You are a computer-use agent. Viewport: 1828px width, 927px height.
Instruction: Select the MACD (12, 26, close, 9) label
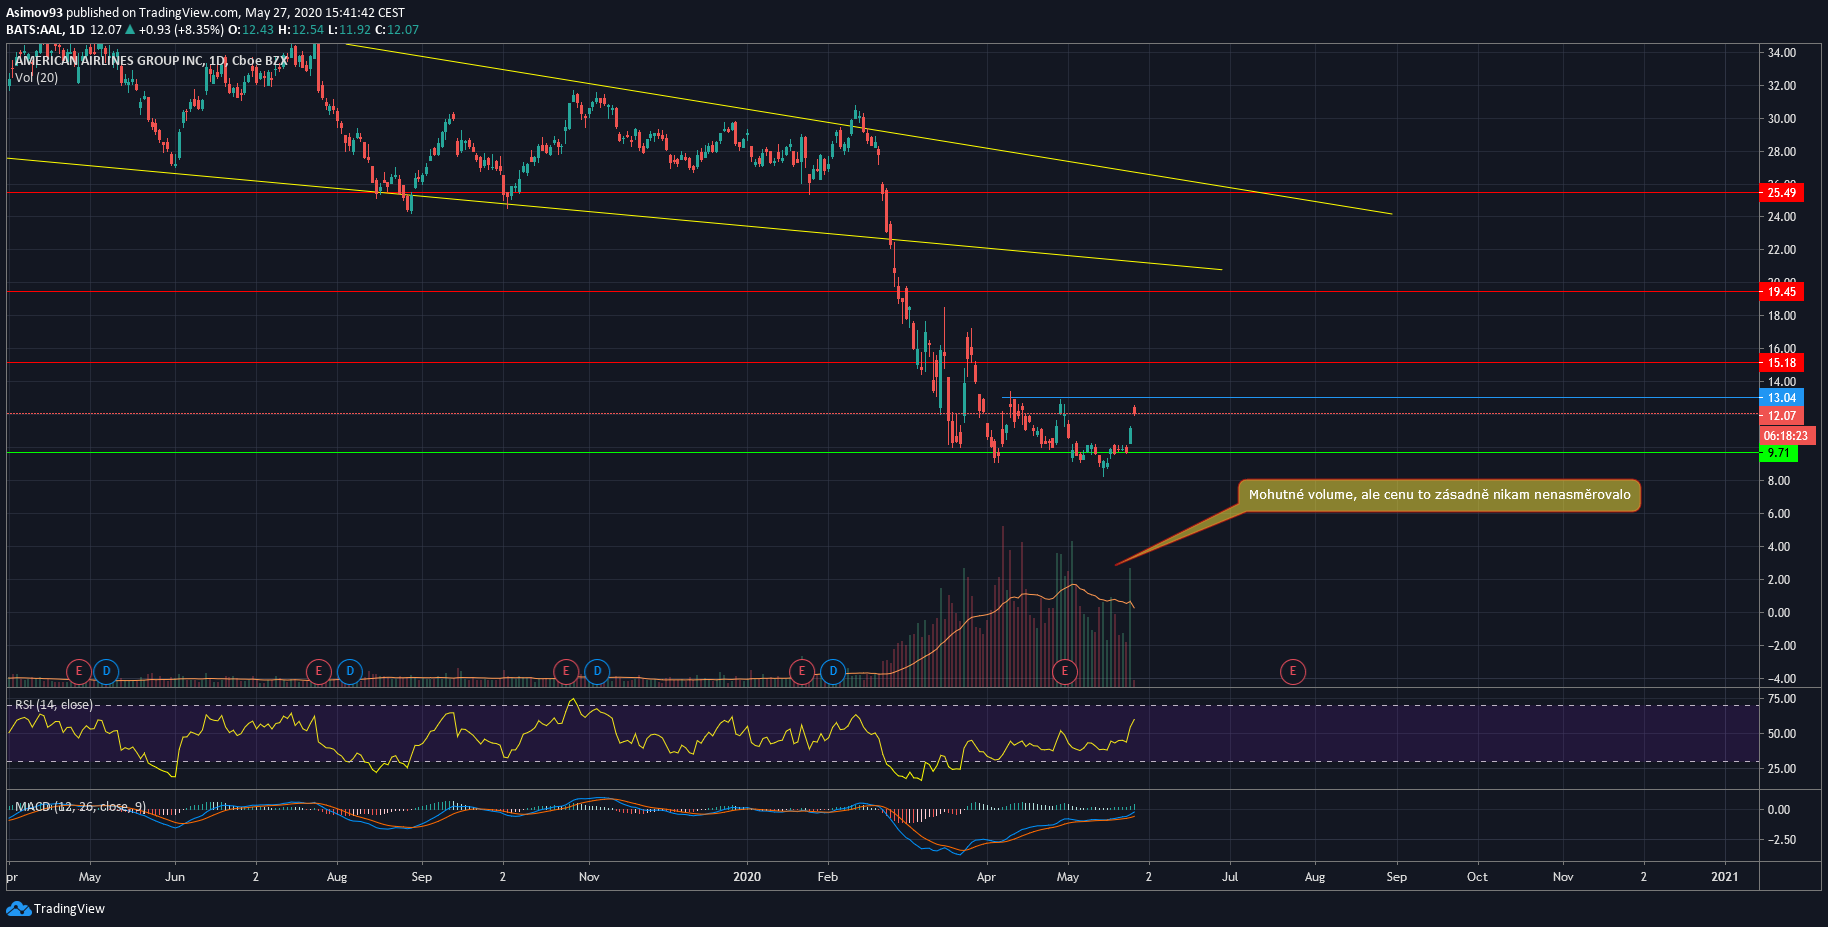coord(80,807)
